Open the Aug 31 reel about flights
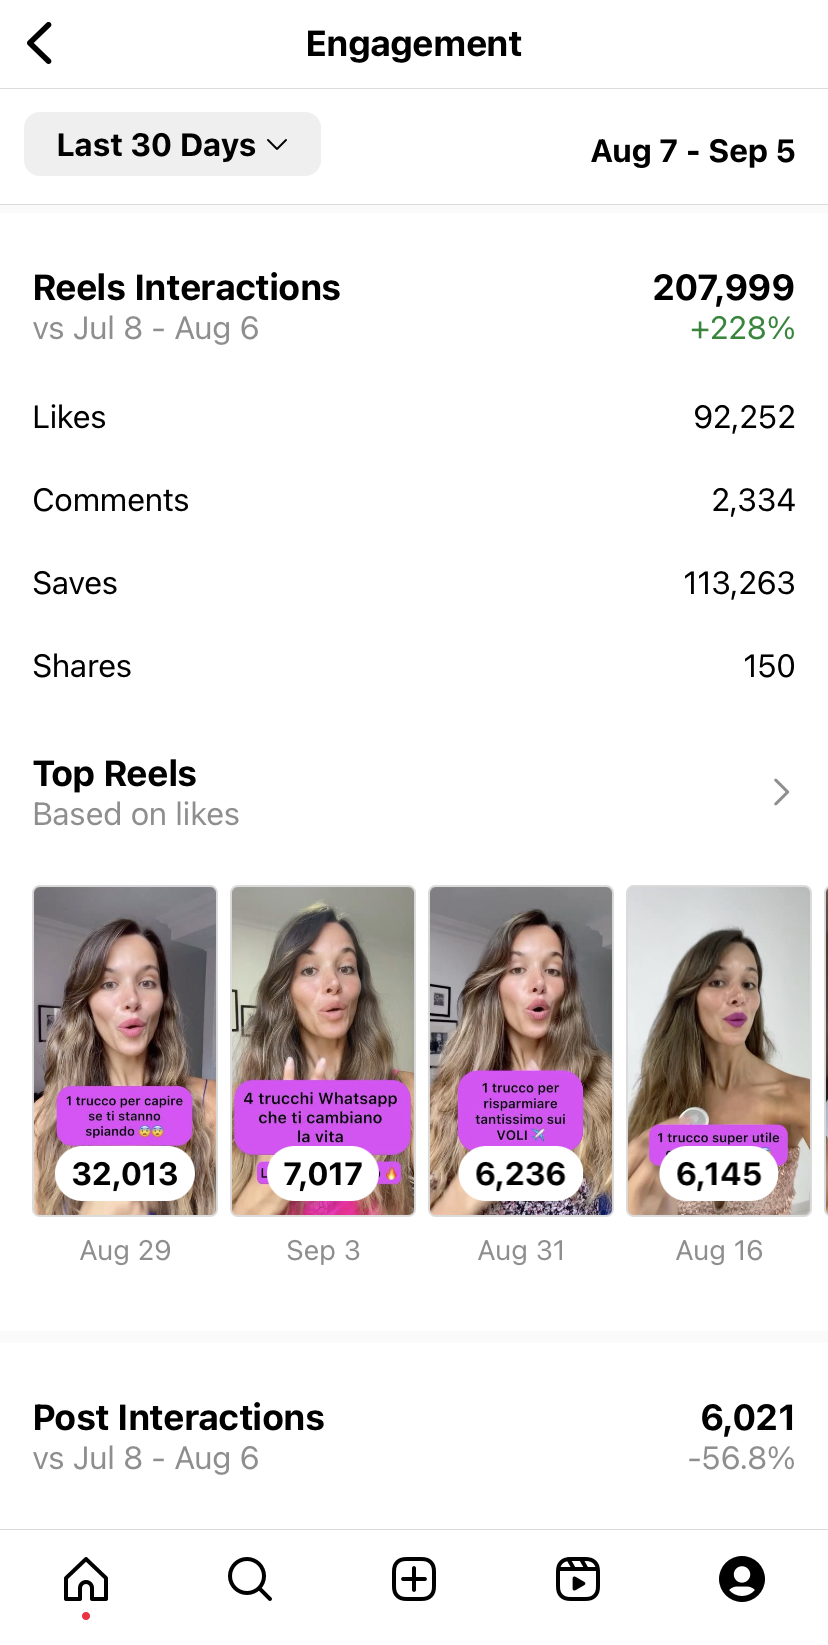The height and width of the screenshot is (1645, 828). (x=521, y=1050)
